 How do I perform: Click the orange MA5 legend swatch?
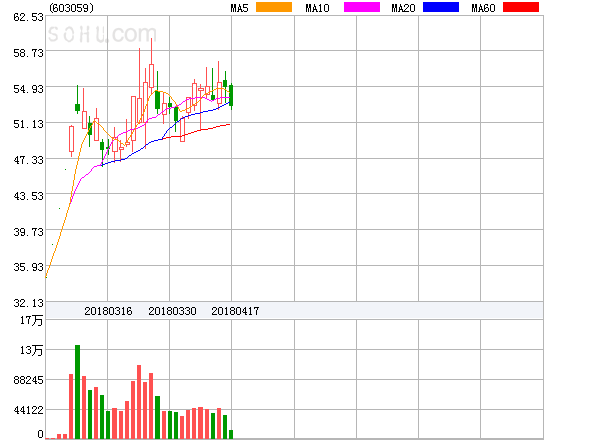[x=274, y=7]
